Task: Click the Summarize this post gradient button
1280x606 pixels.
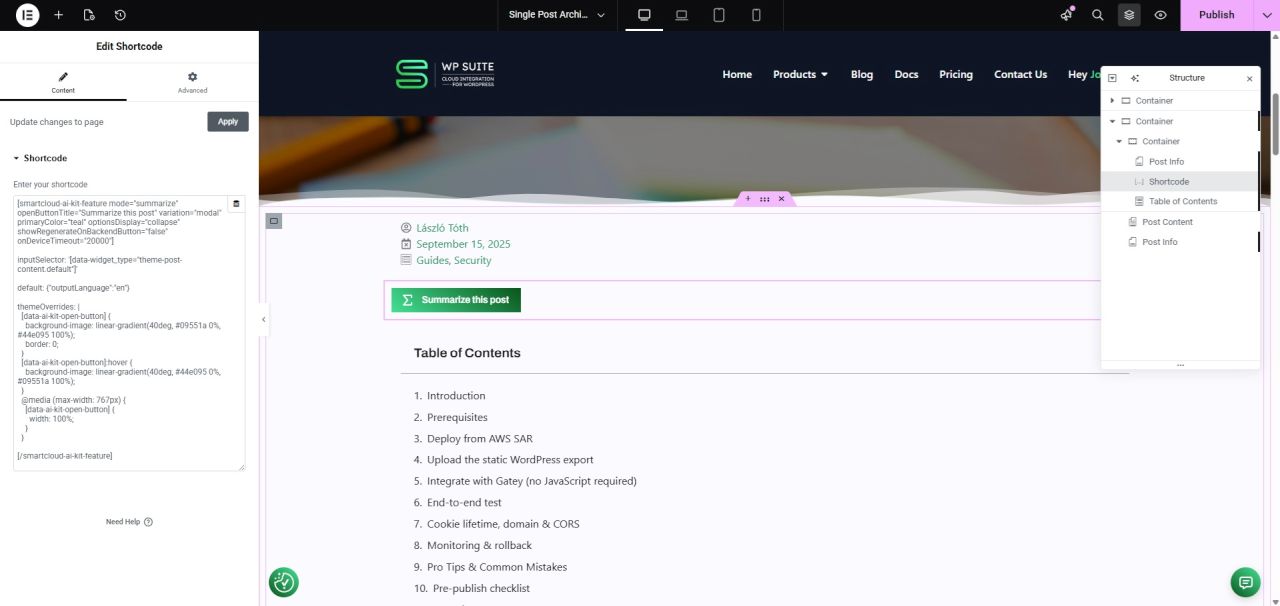Action: click(456, 300)
